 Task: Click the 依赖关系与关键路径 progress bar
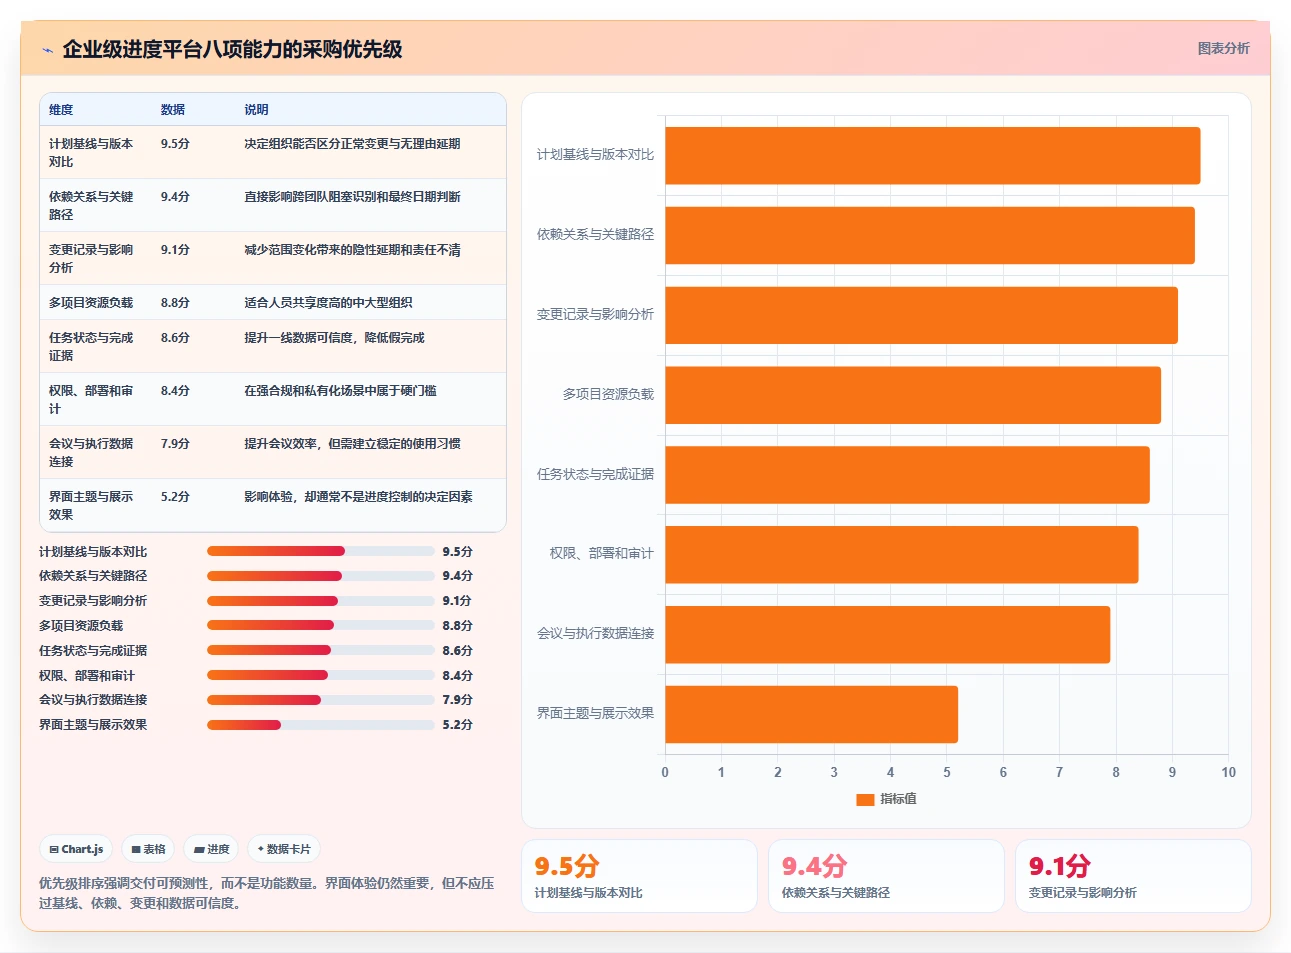(x=320, y=576)
